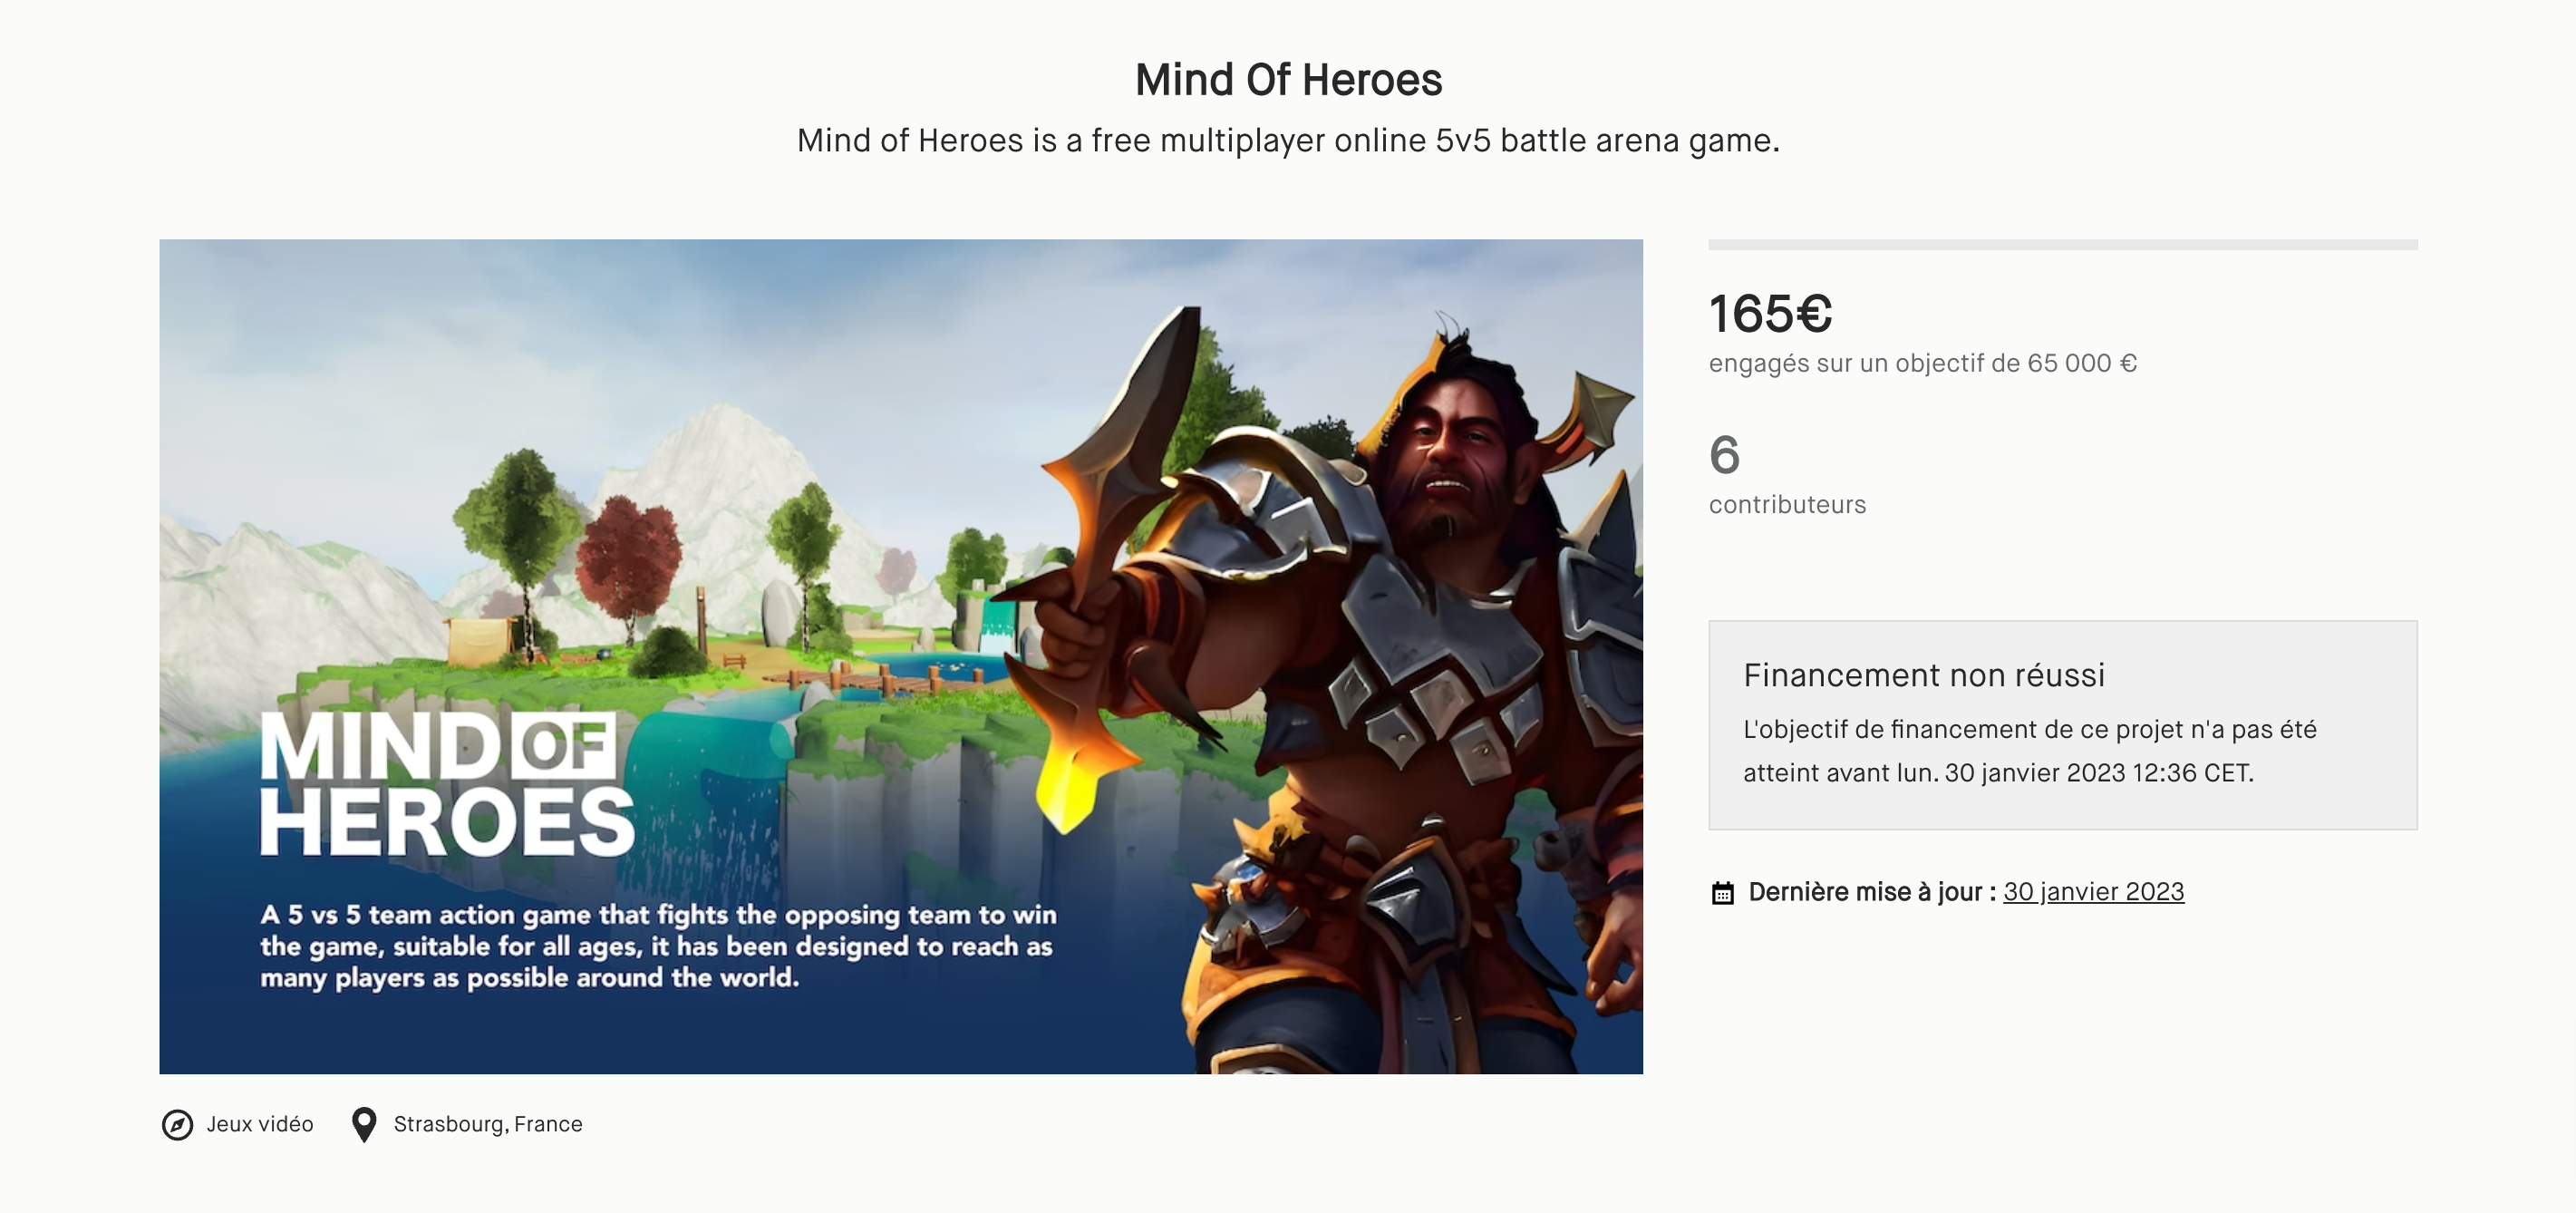Click the MIND OF HEROES logo in the image

(446, 783)
